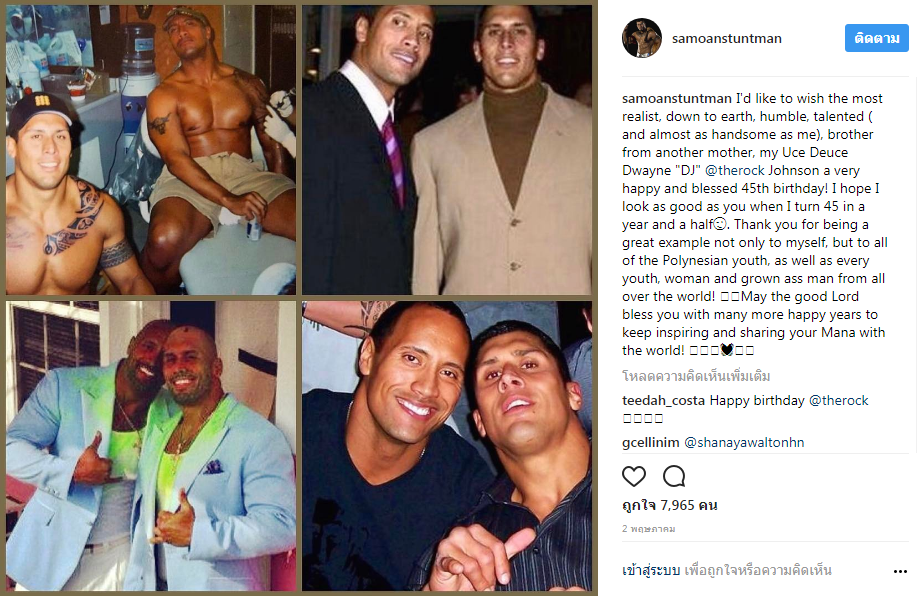Click the top-right photo of suited men
The image size is (917, 596).
pos(447,150)
